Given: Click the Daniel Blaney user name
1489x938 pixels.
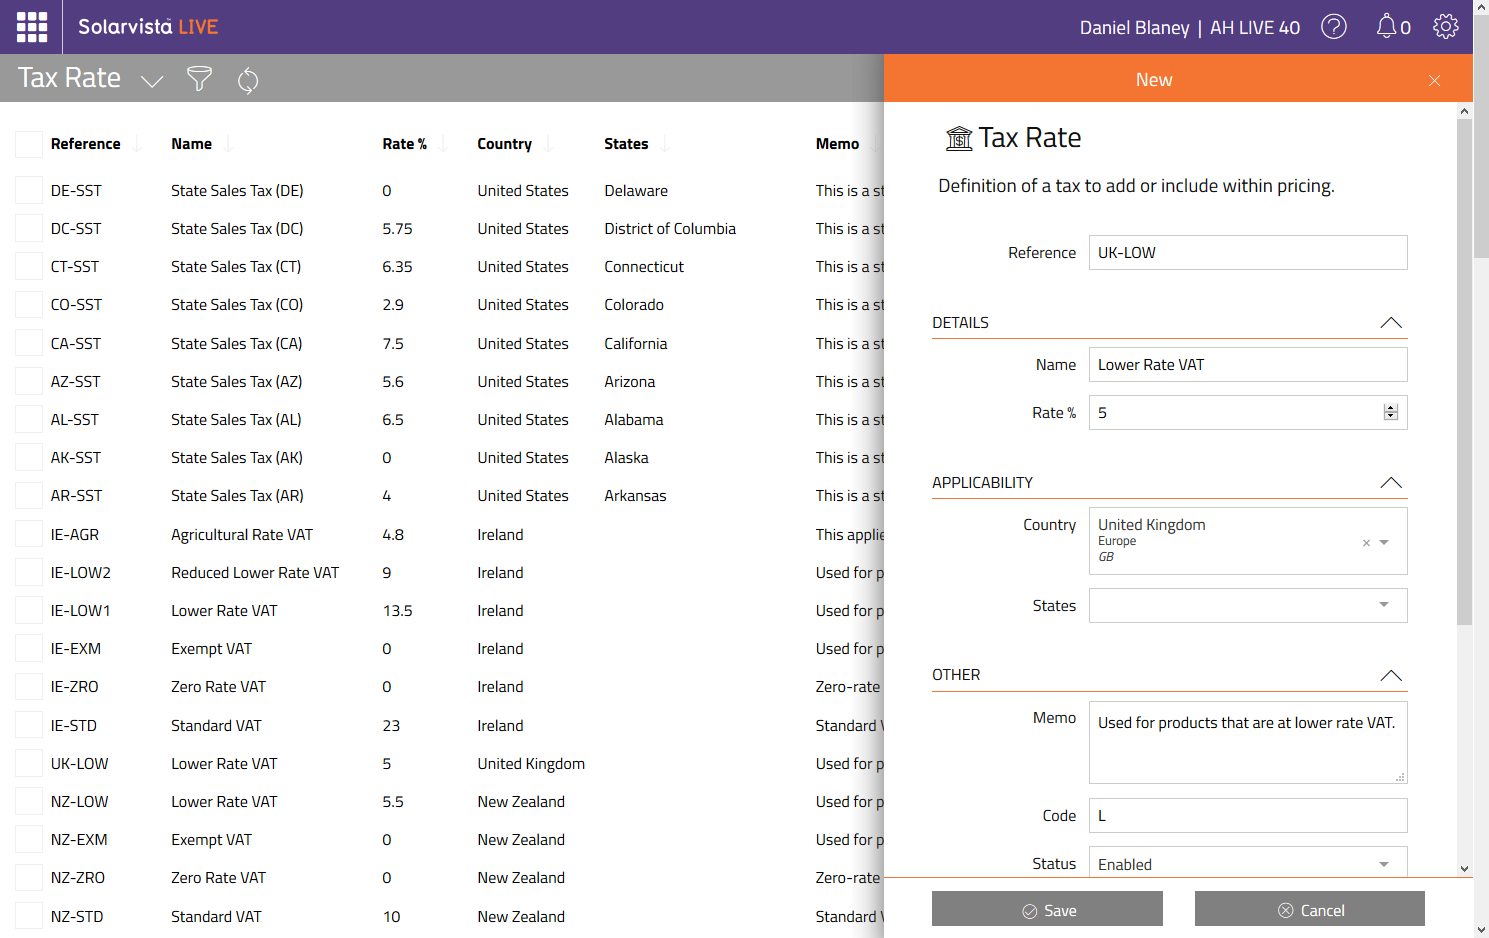Looking at the screenshot, I should 1134,28.
